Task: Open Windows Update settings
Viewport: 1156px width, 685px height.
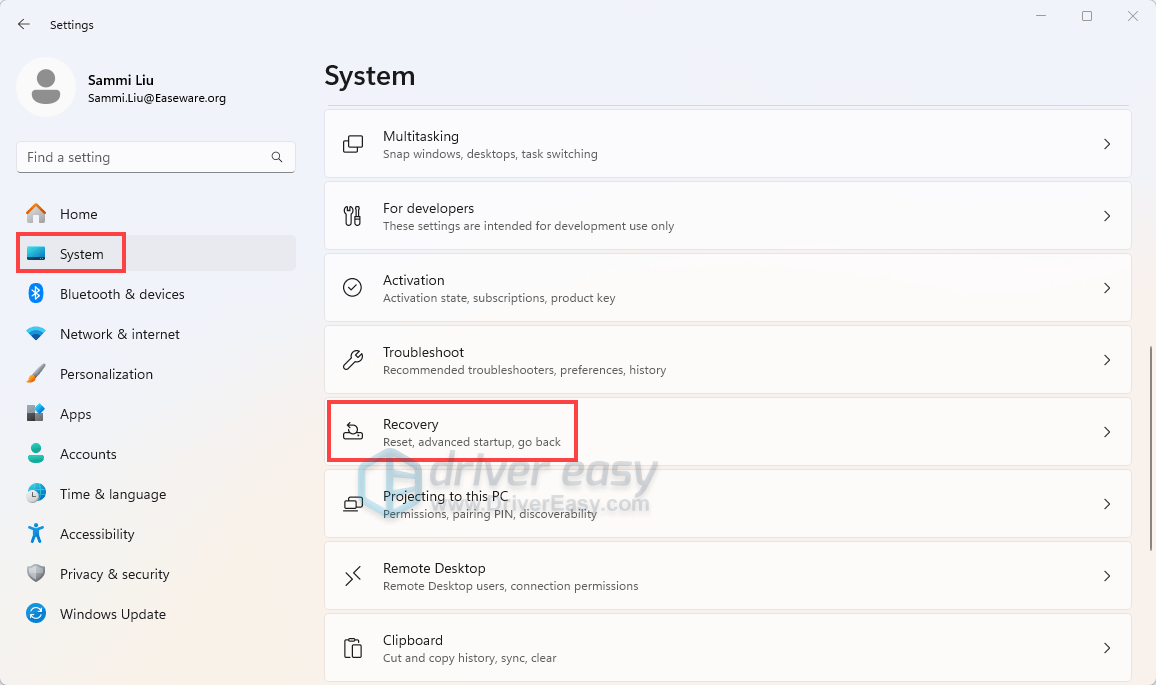Action: 112,614
